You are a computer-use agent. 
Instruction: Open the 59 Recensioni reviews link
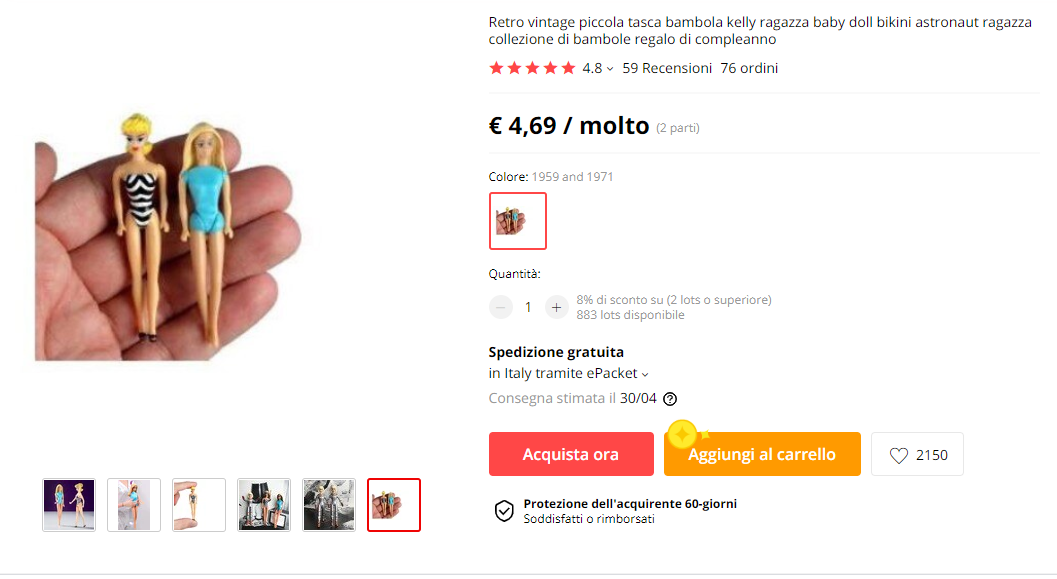coord(667,68)
